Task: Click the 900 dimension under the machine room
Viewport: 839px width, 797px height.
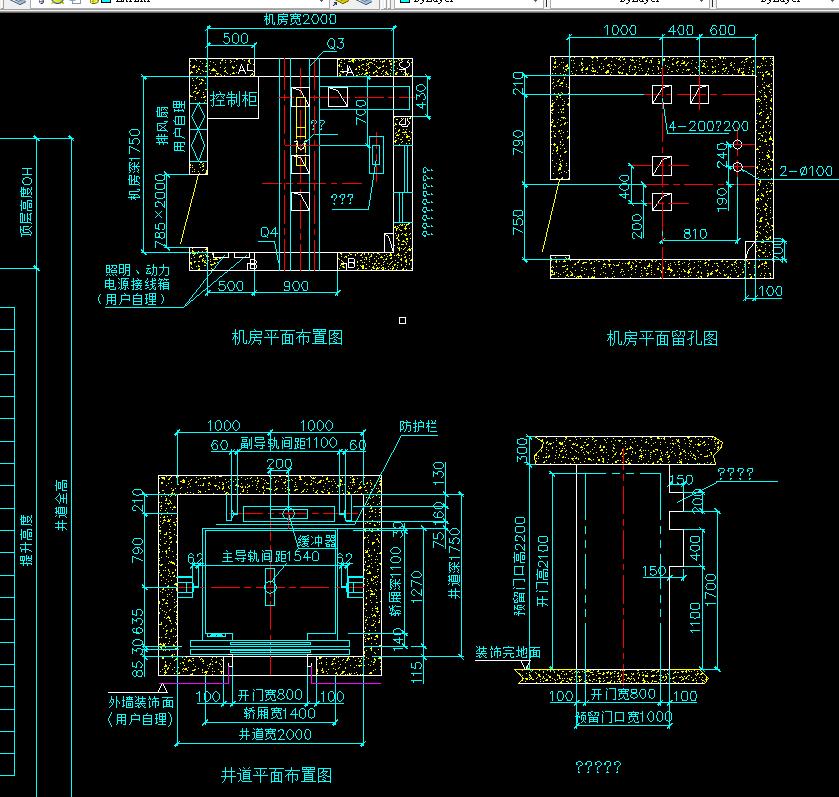Action: [296, 286]
